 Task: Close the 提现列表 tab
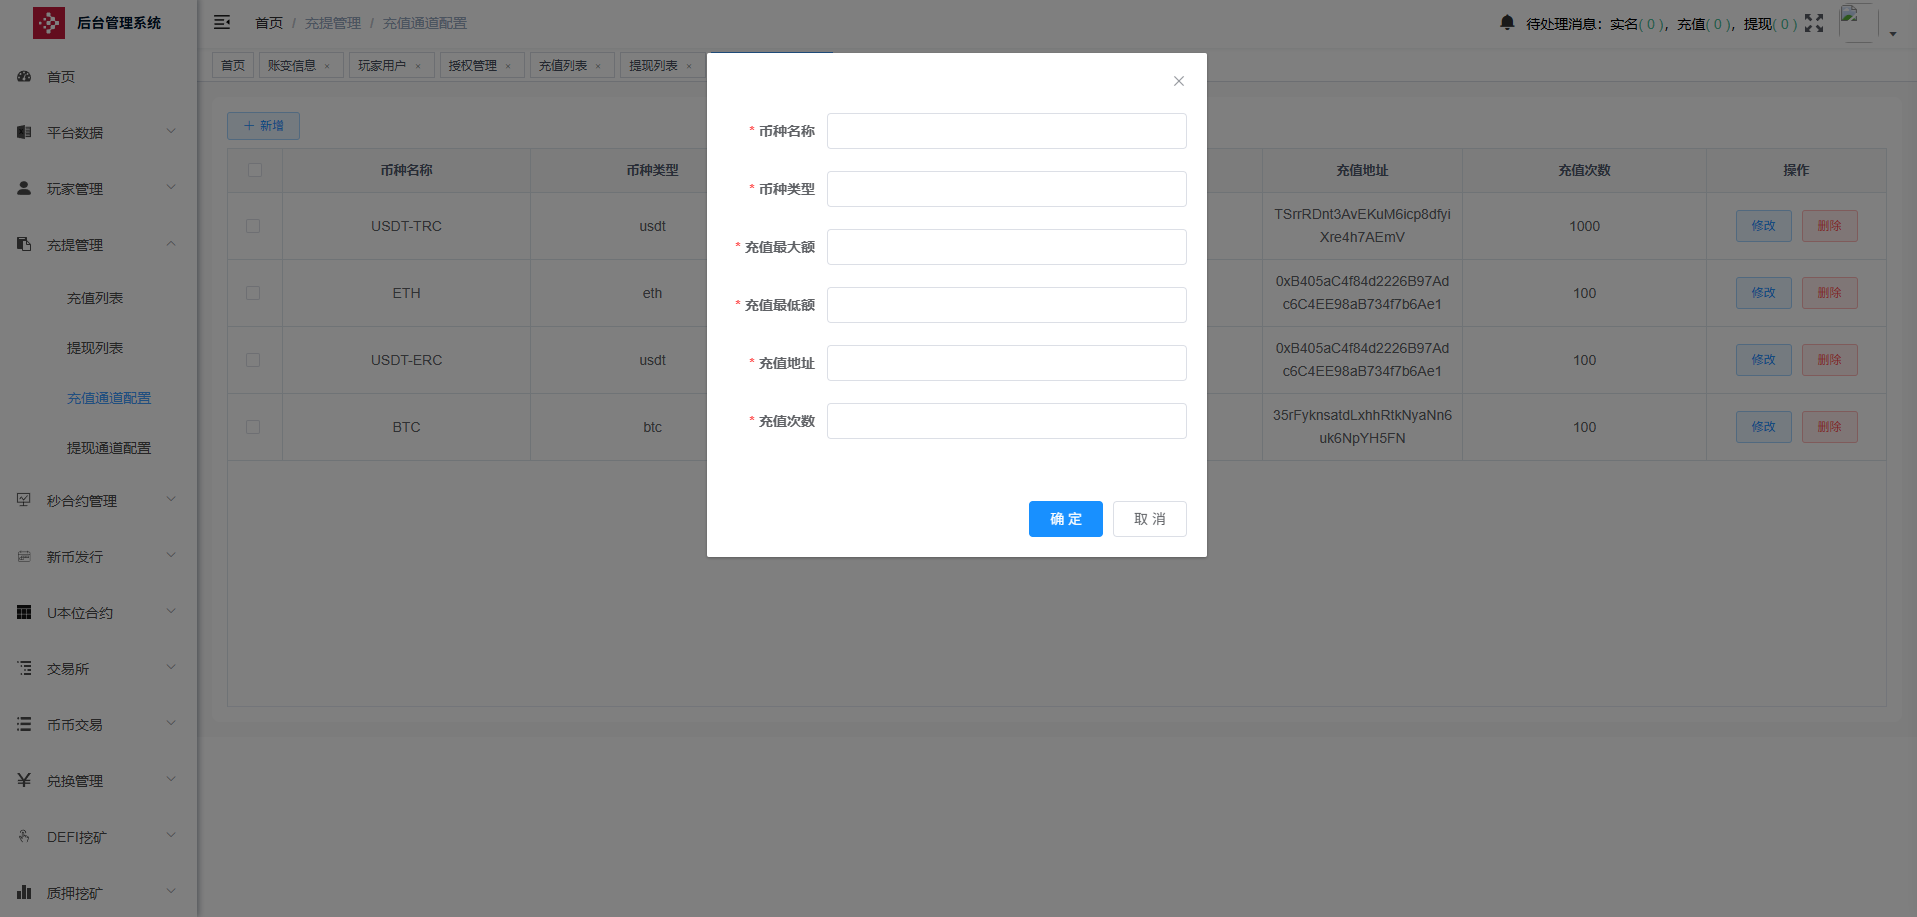click(689, 66)
